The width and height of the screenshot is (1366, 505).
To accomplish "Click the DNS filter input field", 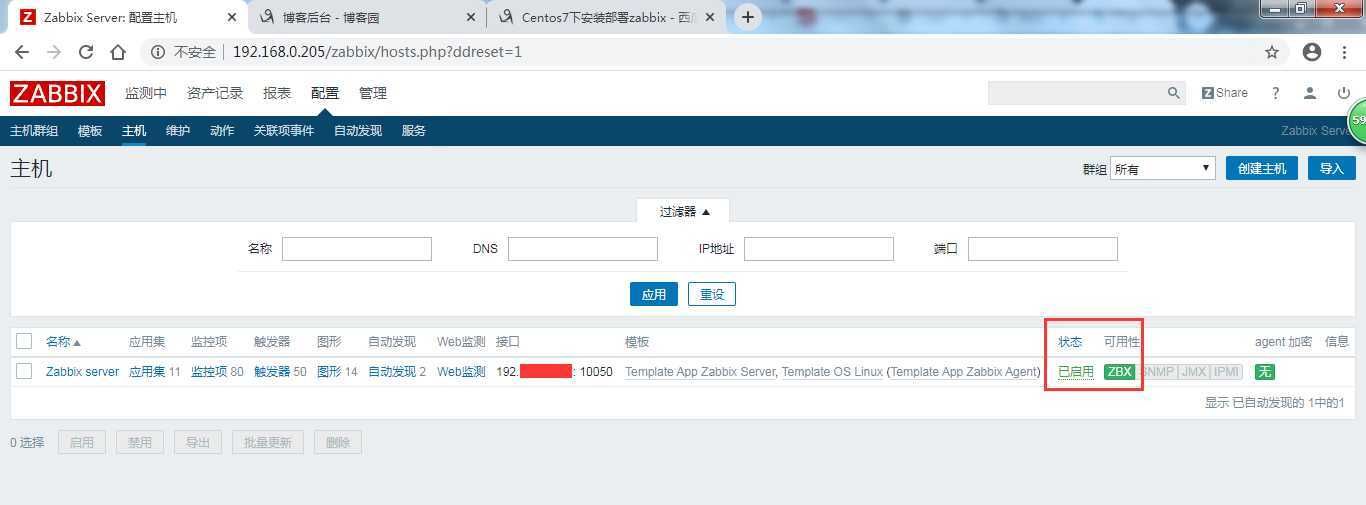I will coord(583,249).
